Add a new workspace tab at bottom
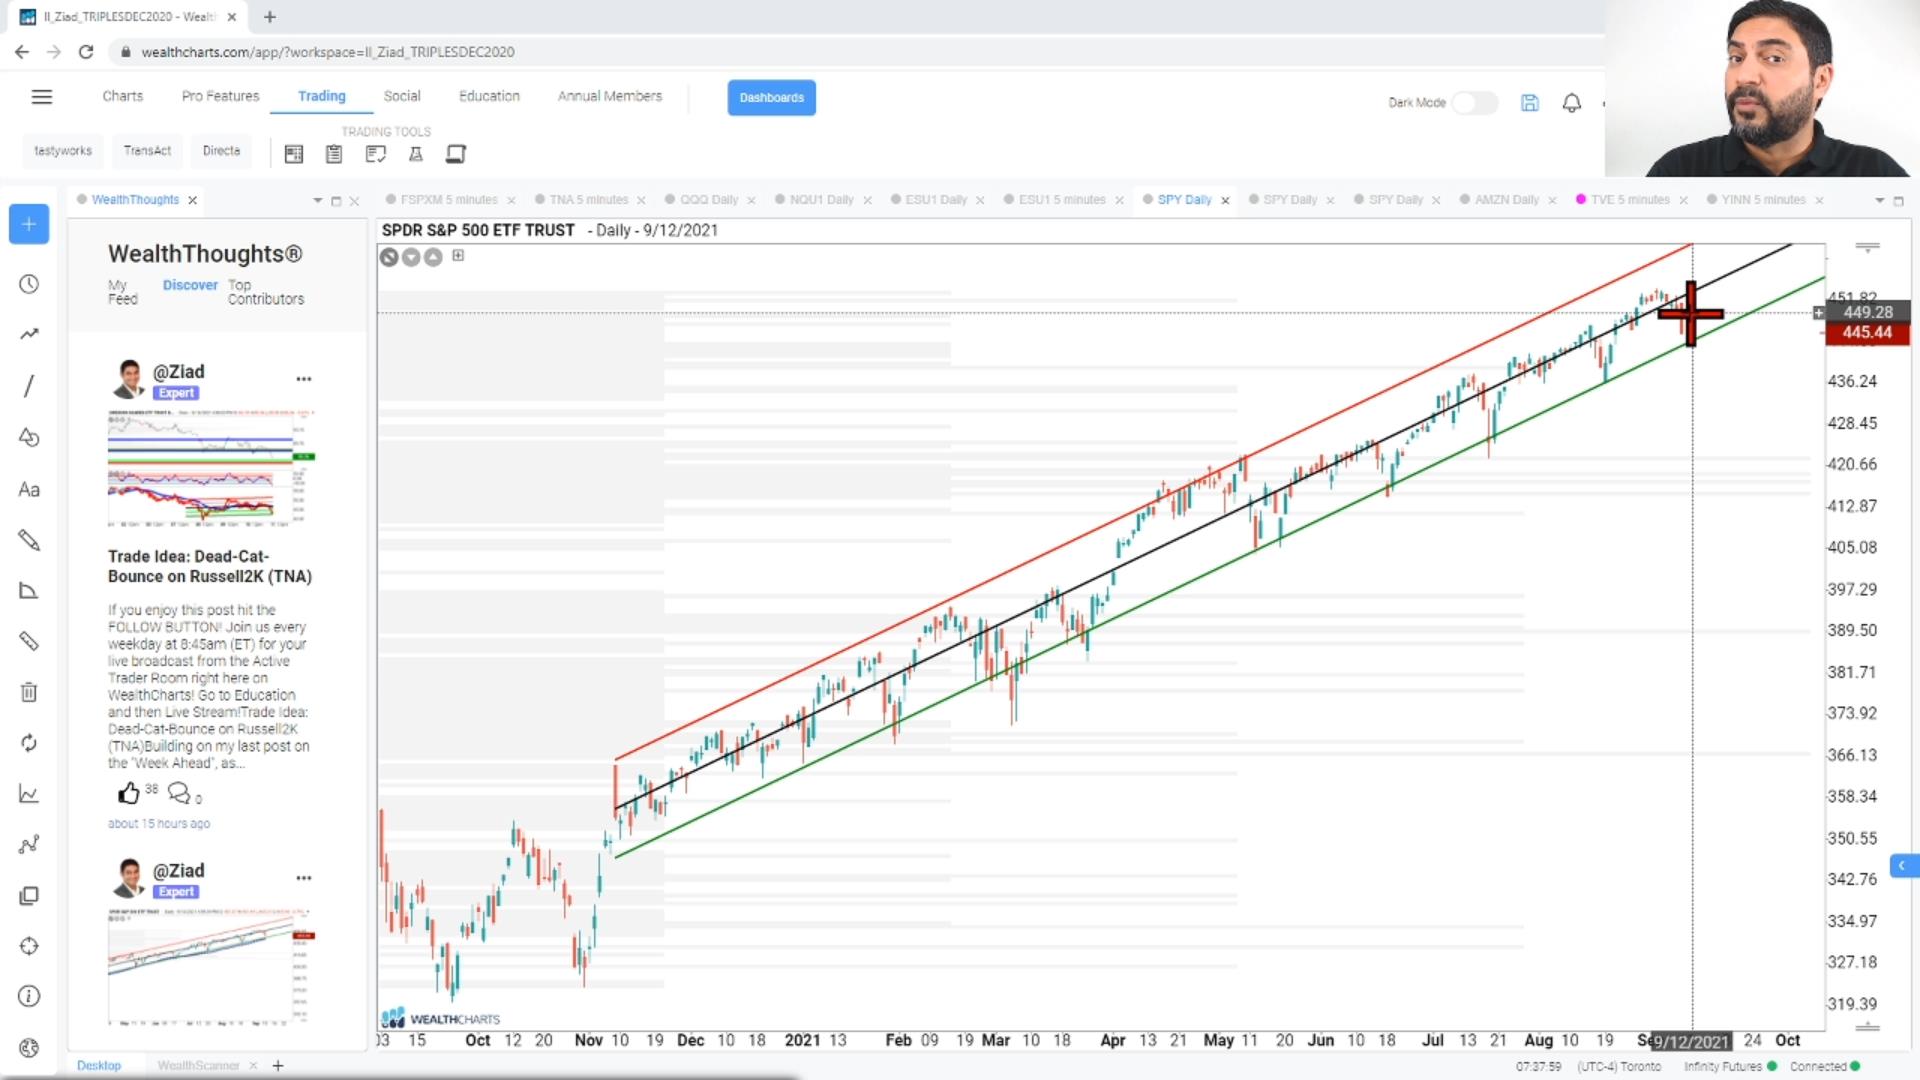 click(278, 1066)
